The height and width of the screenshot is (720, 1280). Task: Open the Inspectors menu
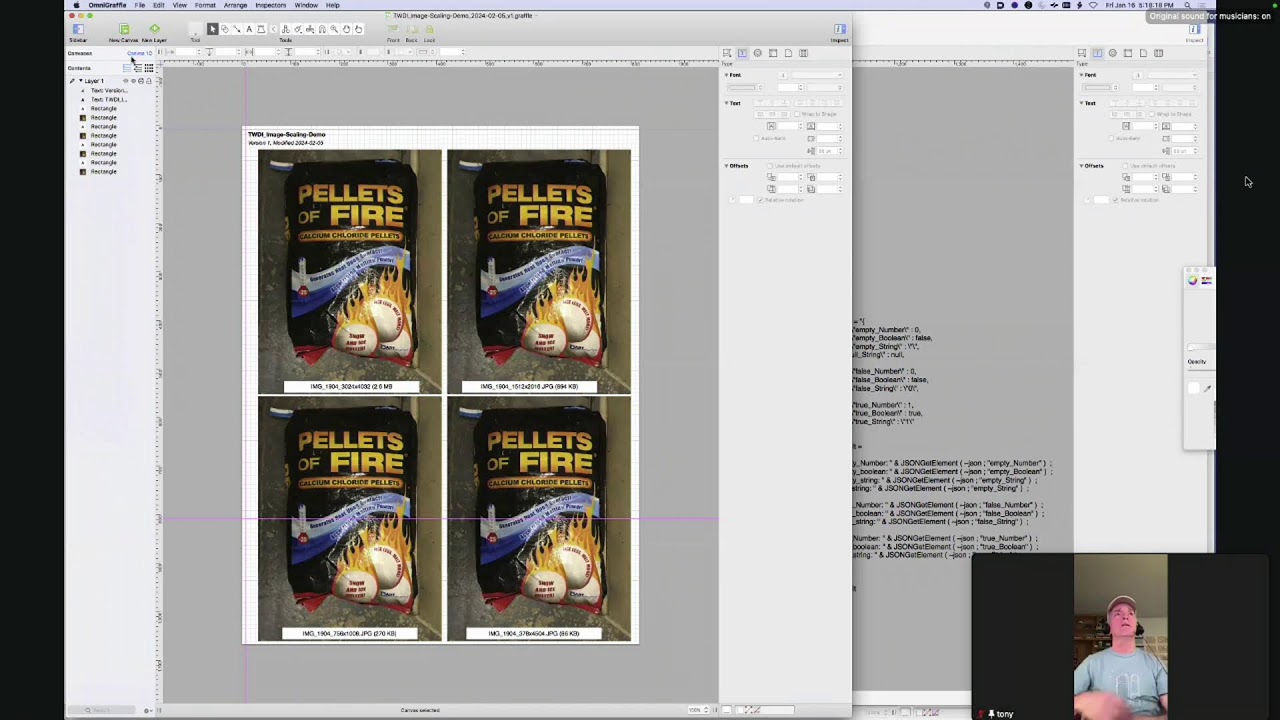(x=270, y=5)
